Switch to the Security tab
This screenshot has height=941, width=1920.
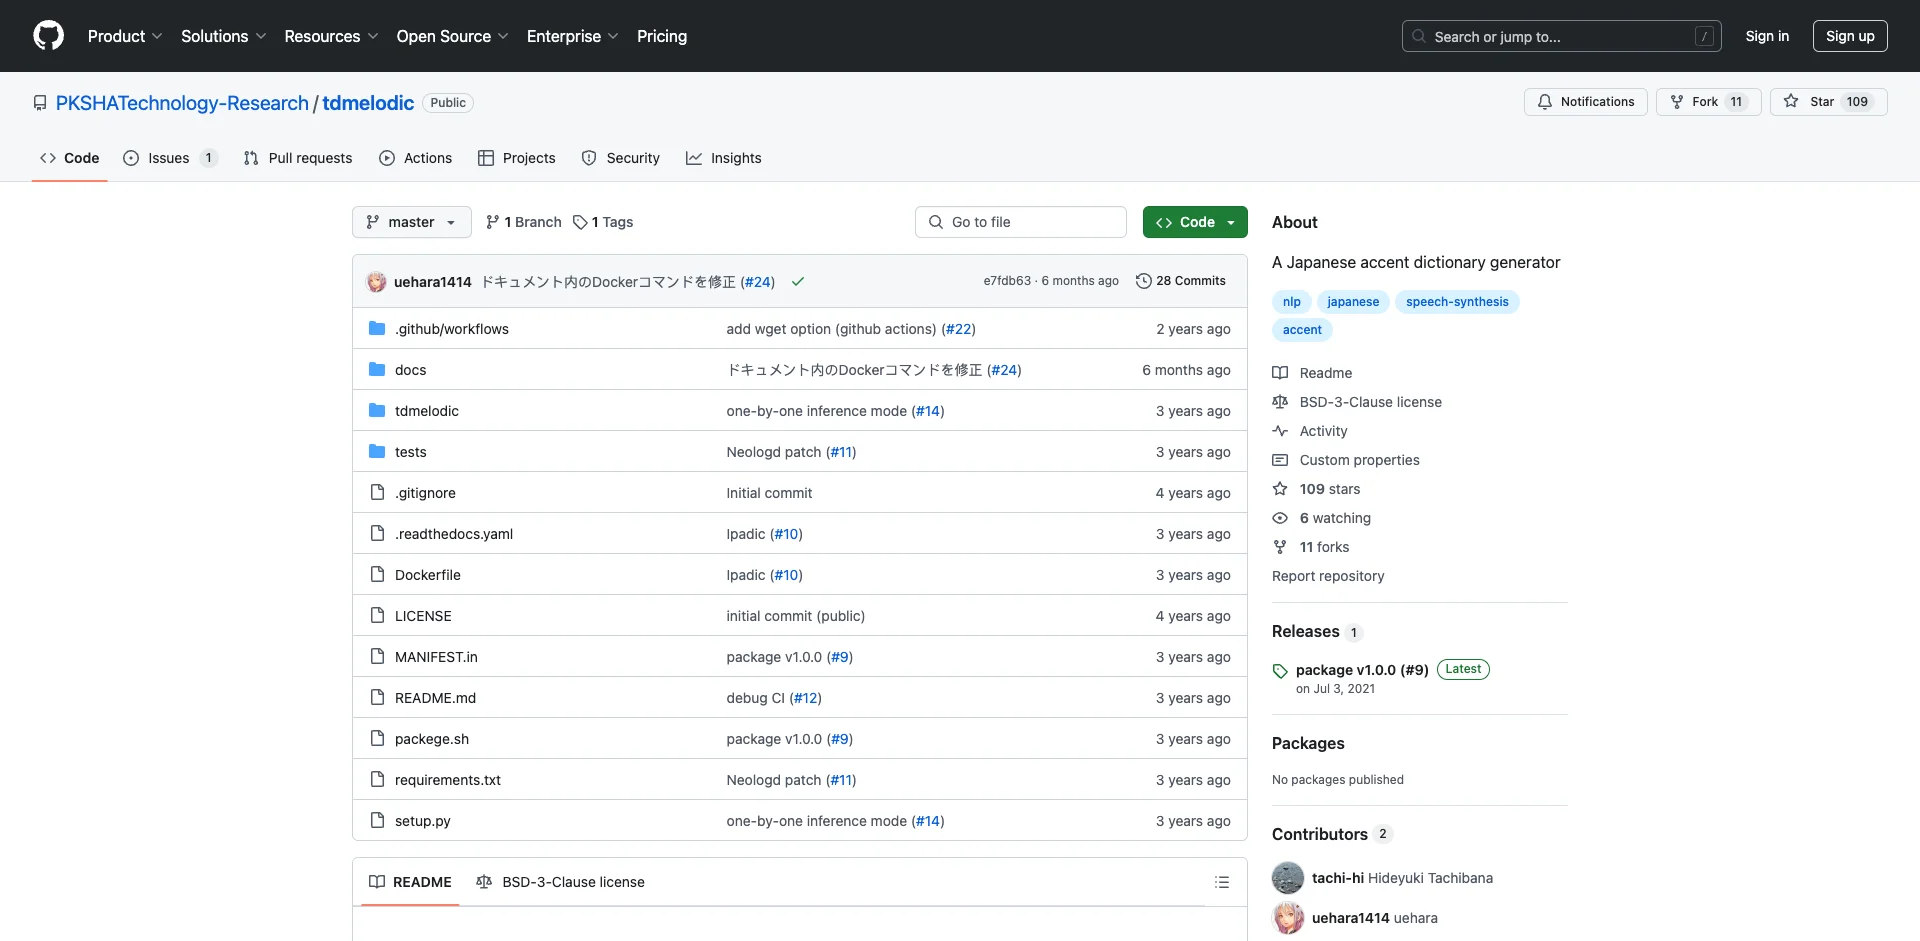pyautogui.click(x=620, y=158)
